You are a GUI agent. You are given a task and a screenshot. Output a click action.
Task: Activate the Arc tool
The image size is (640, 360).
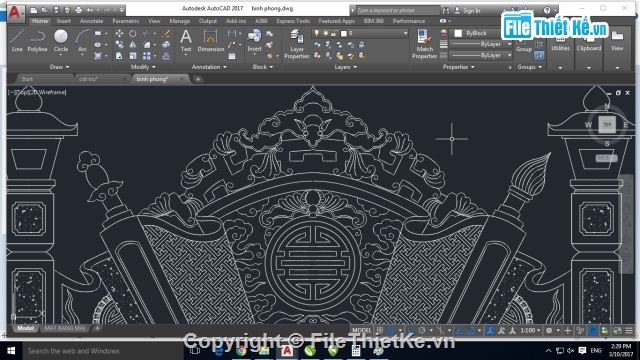pos(82,40)
